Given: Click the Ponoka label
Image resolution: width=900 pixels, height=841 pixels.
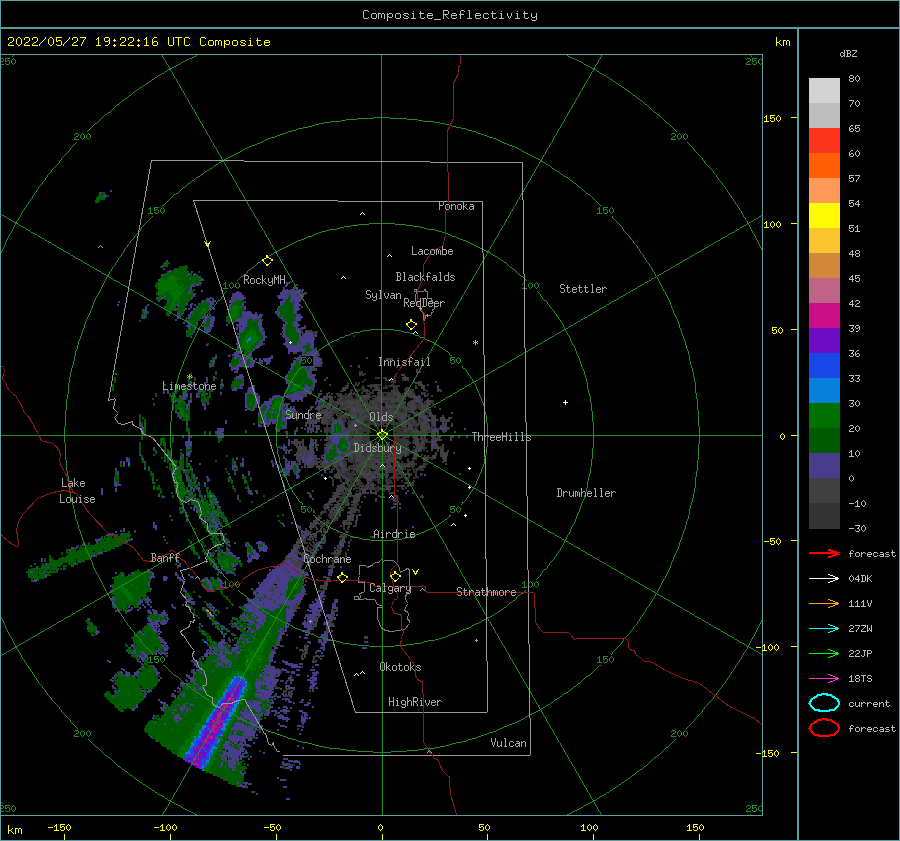Looking at the screenshot, I should tap(456, 206).
